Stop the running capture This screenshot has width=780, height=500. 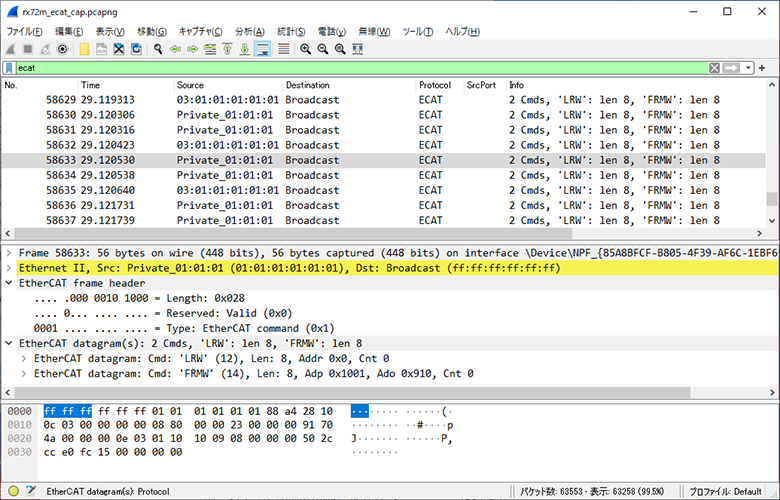pyautogui.click(x=28, y=49)
